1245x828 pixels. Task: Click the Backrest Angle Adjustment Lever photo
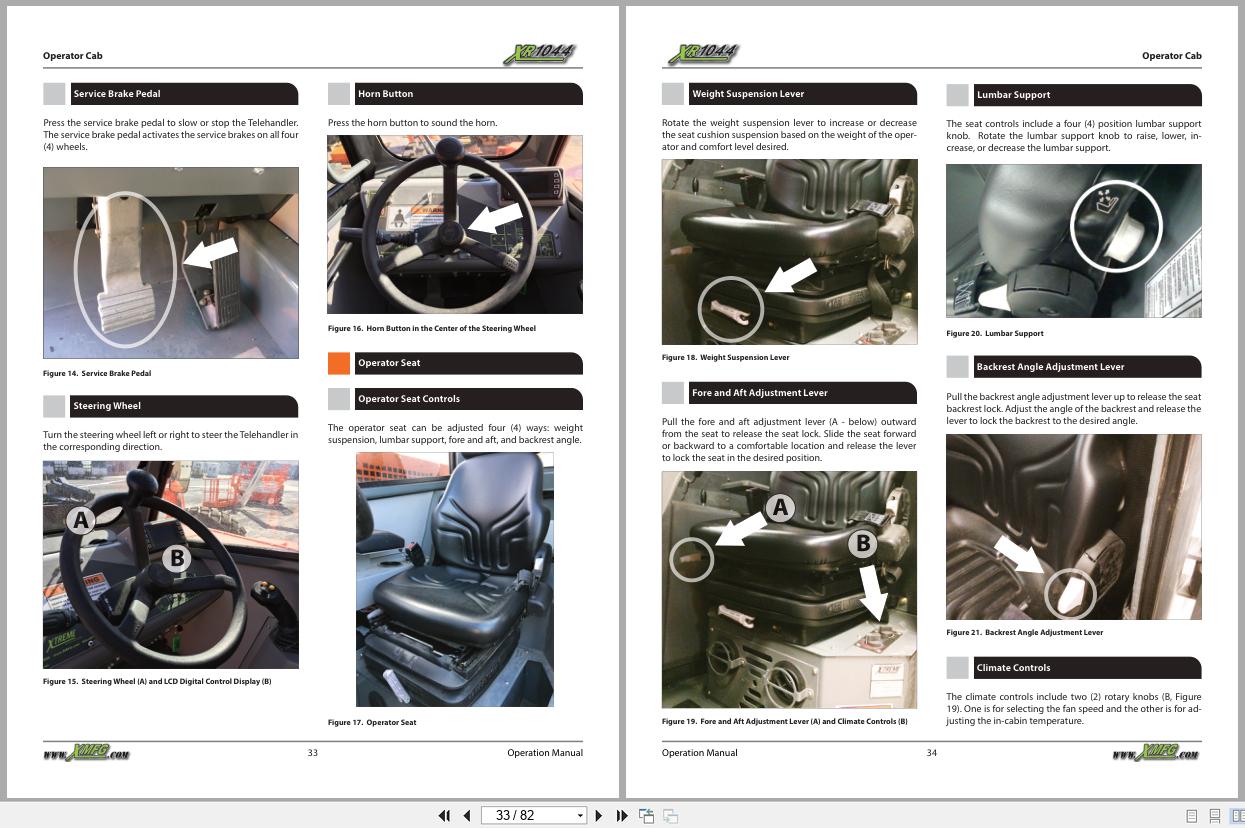[1074, 527]
